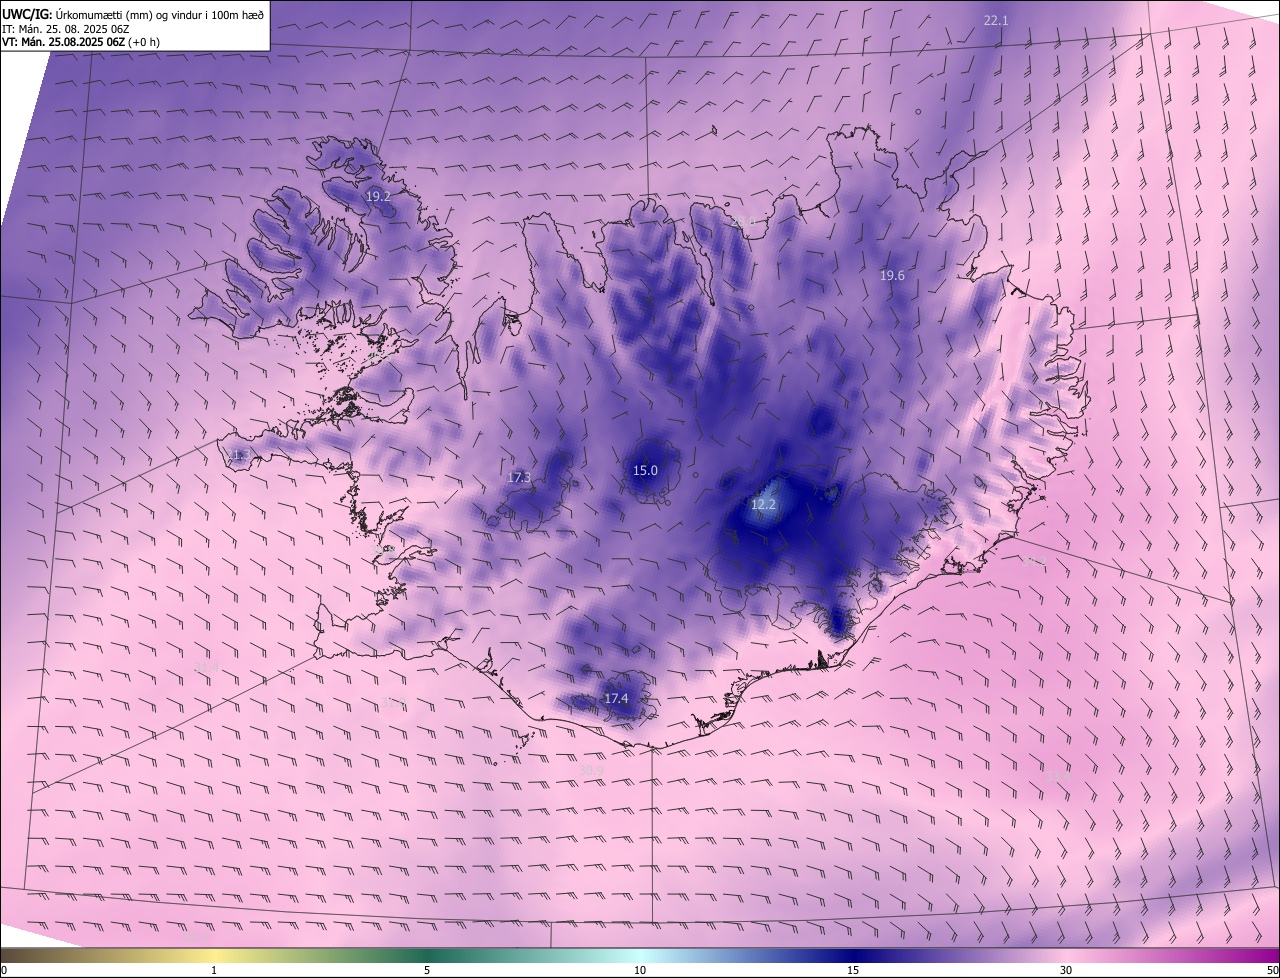Click the faint 30.9 value south of Iceland
The height and width of the screenshot is (978, 1280).
pyautogui.click(x=592, y=770)
